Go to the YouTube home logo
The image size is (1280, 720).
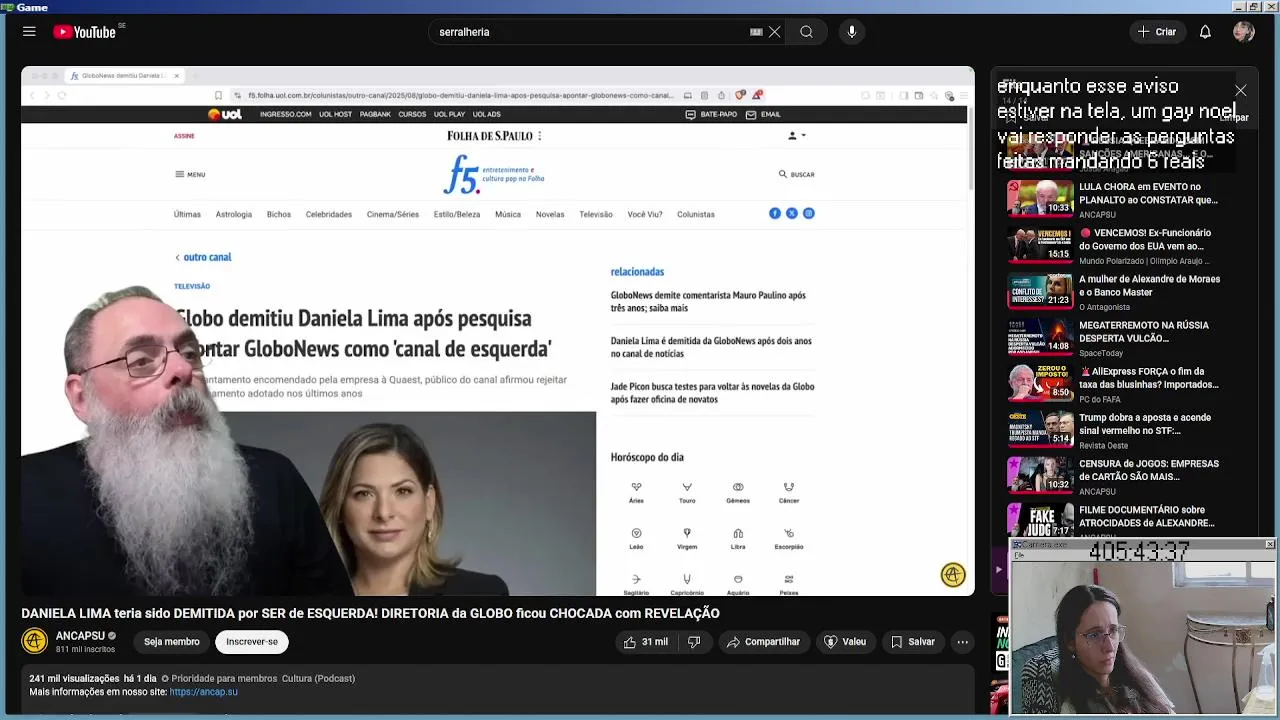point(85,32)
